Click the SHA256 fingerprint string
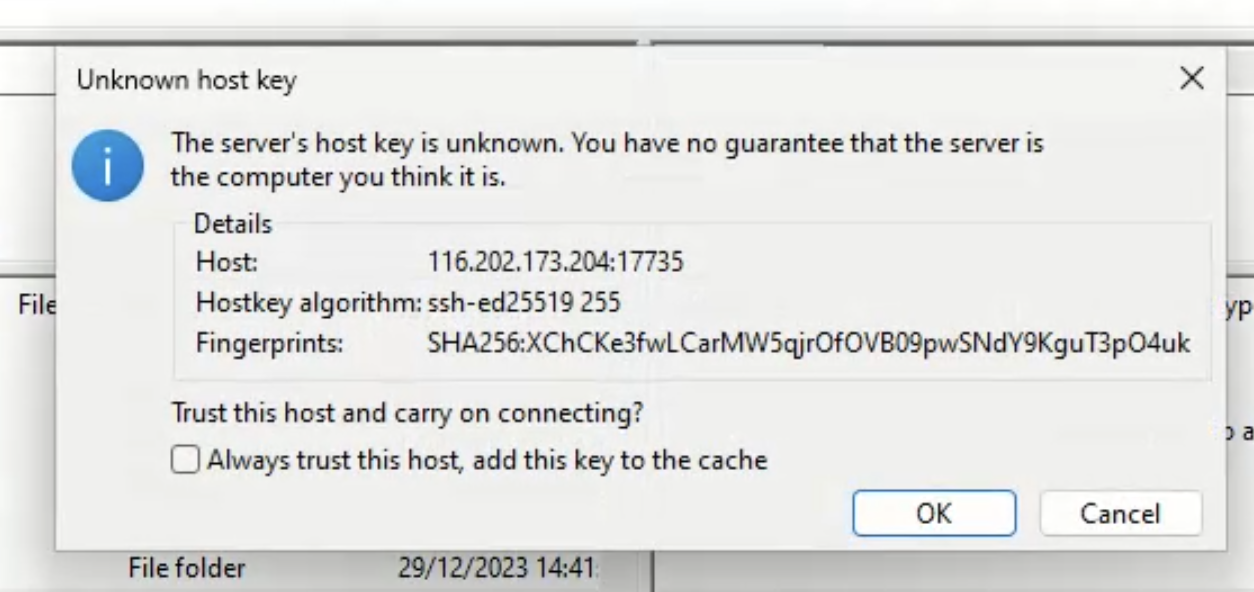Viewport: 1254px width, 592px height. (x=808, y=343)
